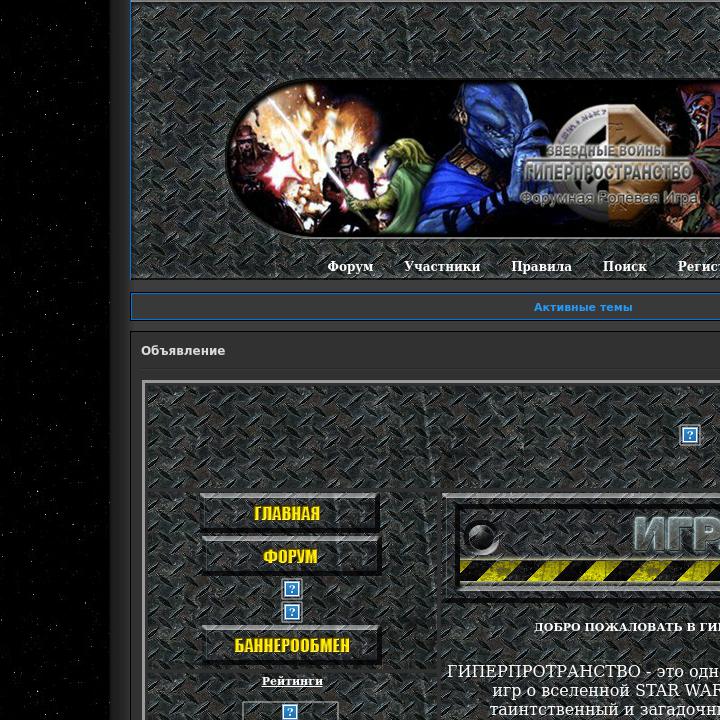Viewport: 720px width, 720px height.
Task: Open the Форум navigation link
Action: pyautogui.click(x=350, y=266)
